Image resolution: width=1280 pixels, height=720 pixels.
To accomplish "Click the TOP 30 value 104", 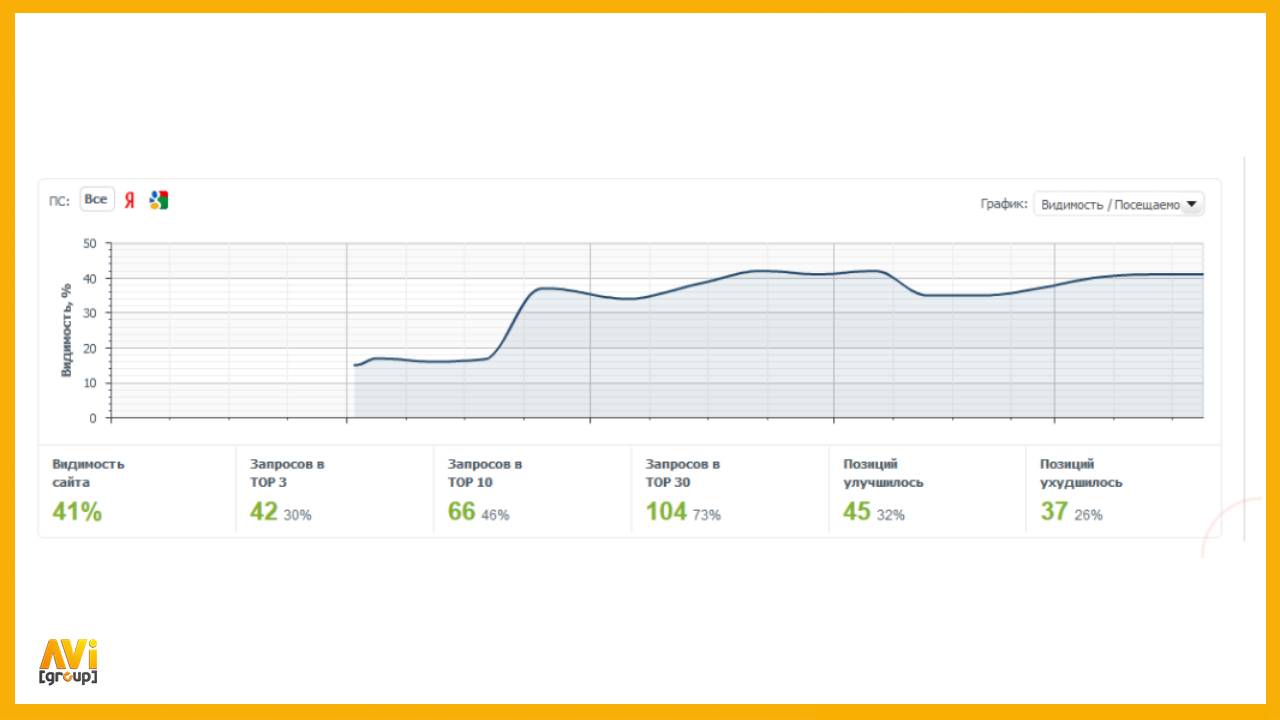I will pos(666,512).
